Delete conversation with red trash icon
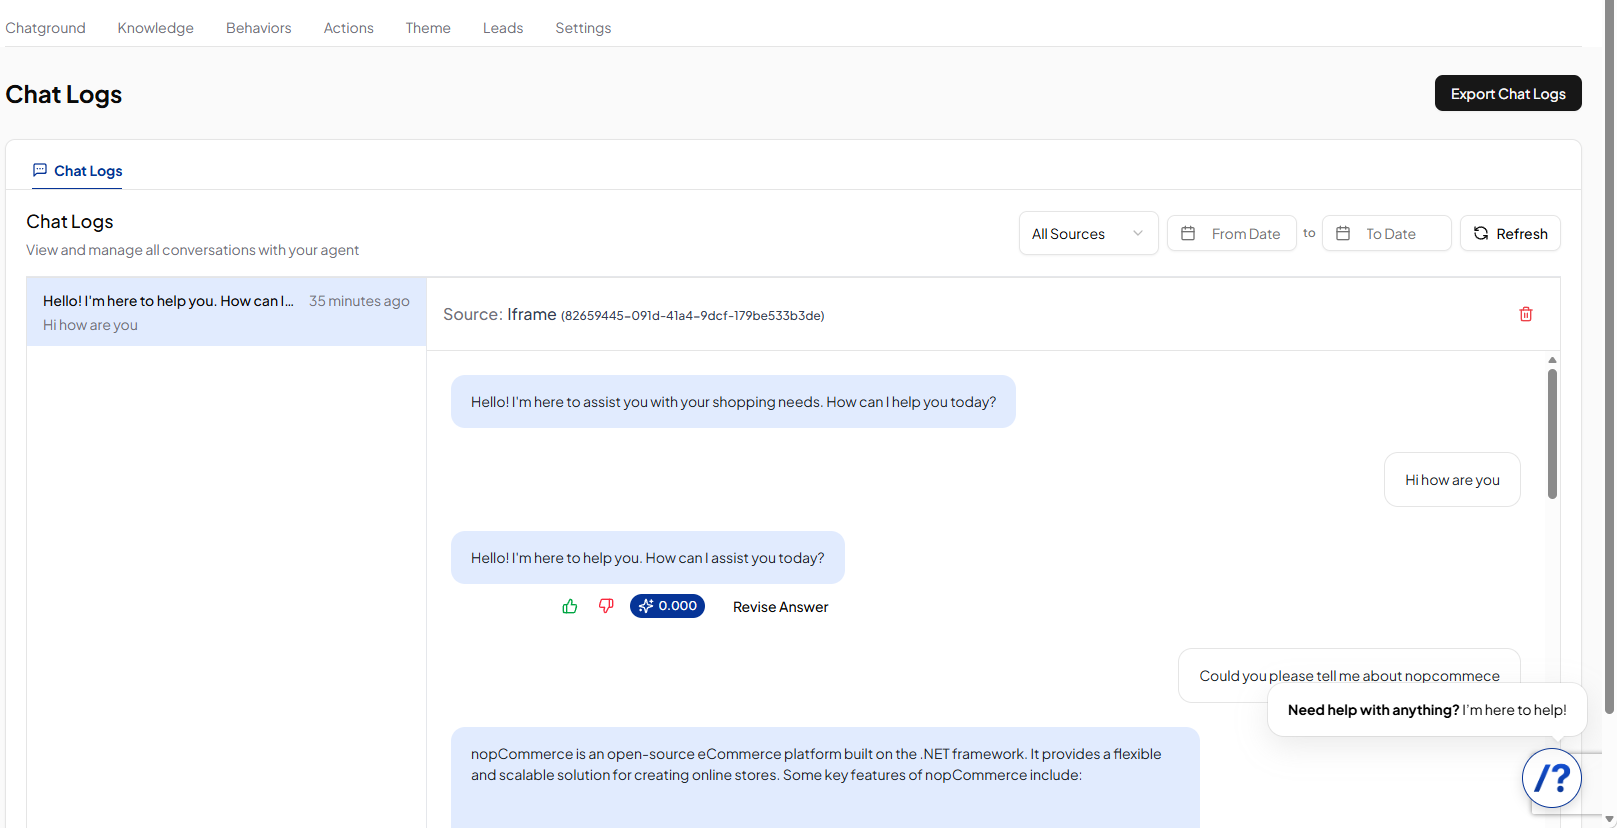 pyautogui.click(x=1526, y=314)
